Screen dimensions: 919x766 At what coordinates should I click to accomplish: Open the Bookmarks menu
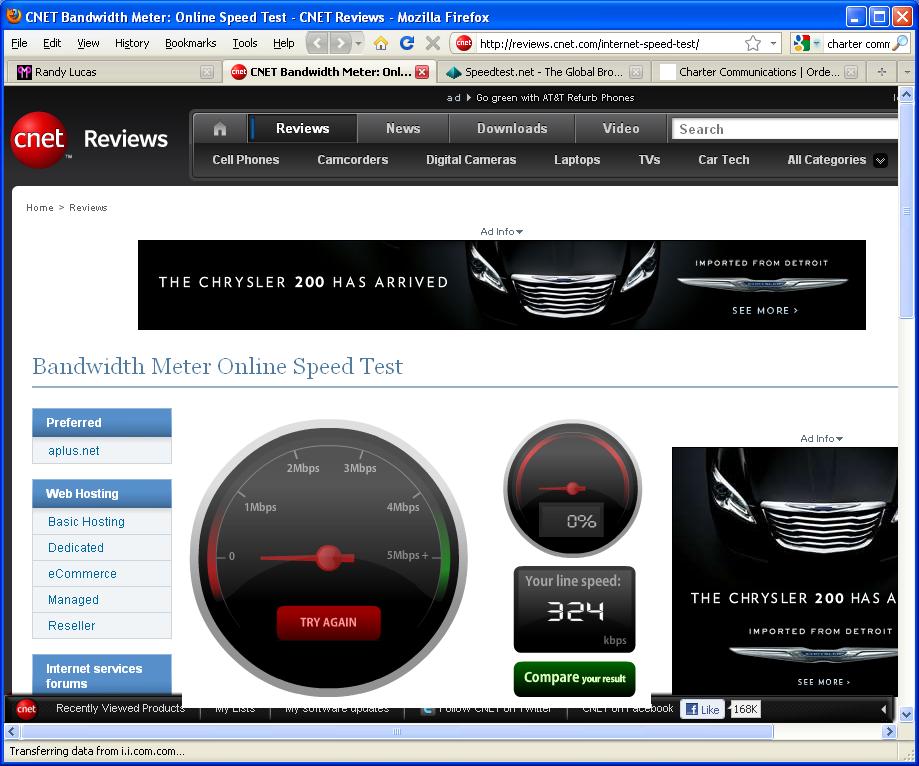[x=190, y=43]
